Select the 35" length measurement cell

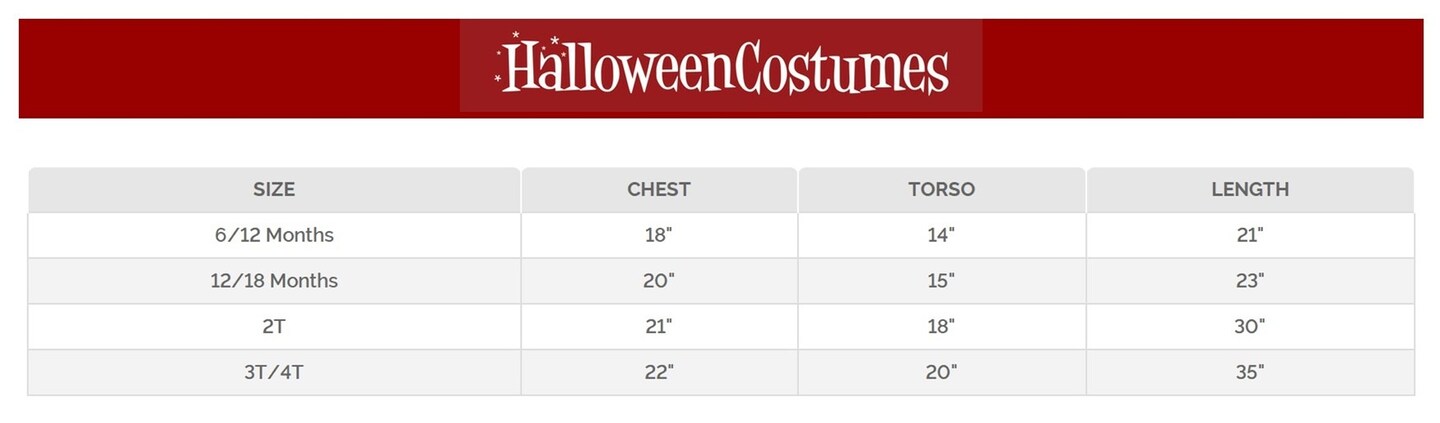[x=1250, y=373]
